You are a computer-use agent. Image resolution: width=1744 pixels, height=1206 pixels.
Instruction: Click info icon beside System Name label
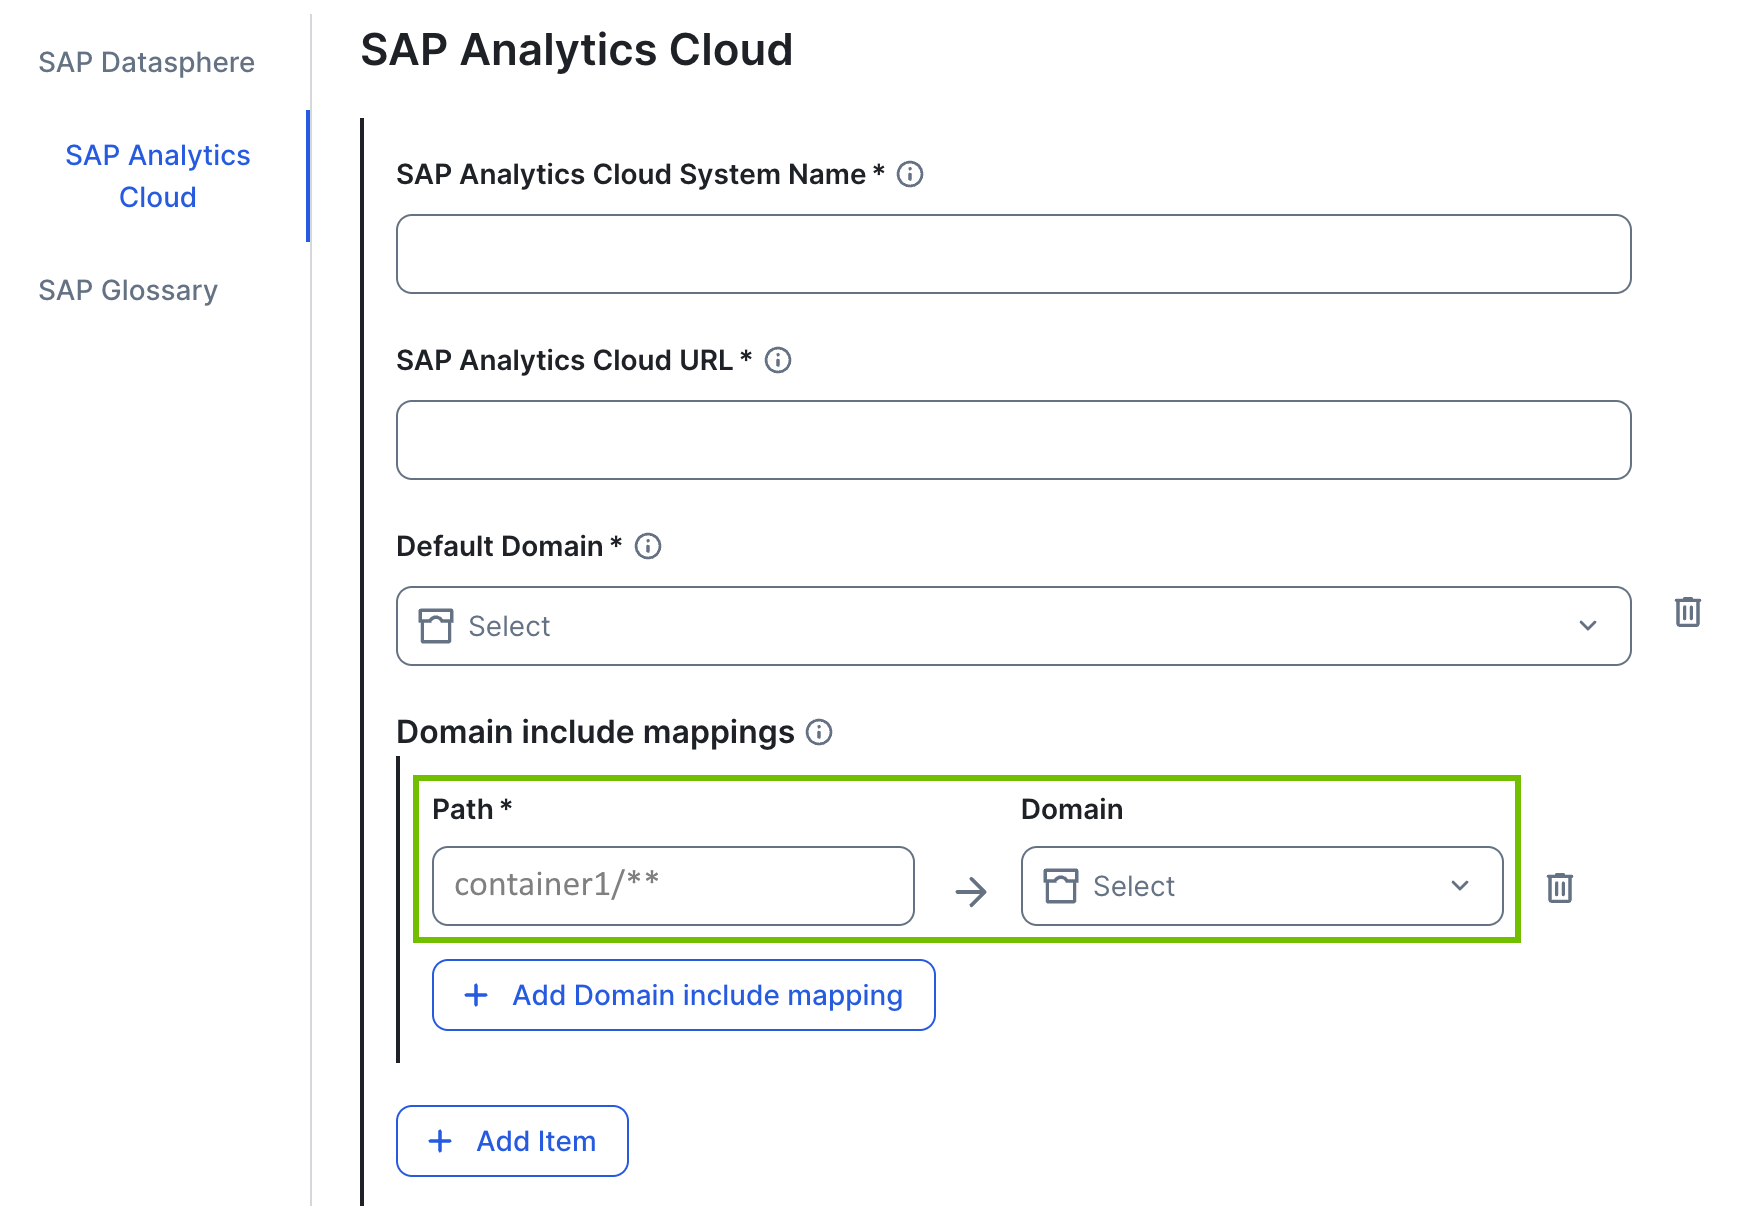pos(909,174)
